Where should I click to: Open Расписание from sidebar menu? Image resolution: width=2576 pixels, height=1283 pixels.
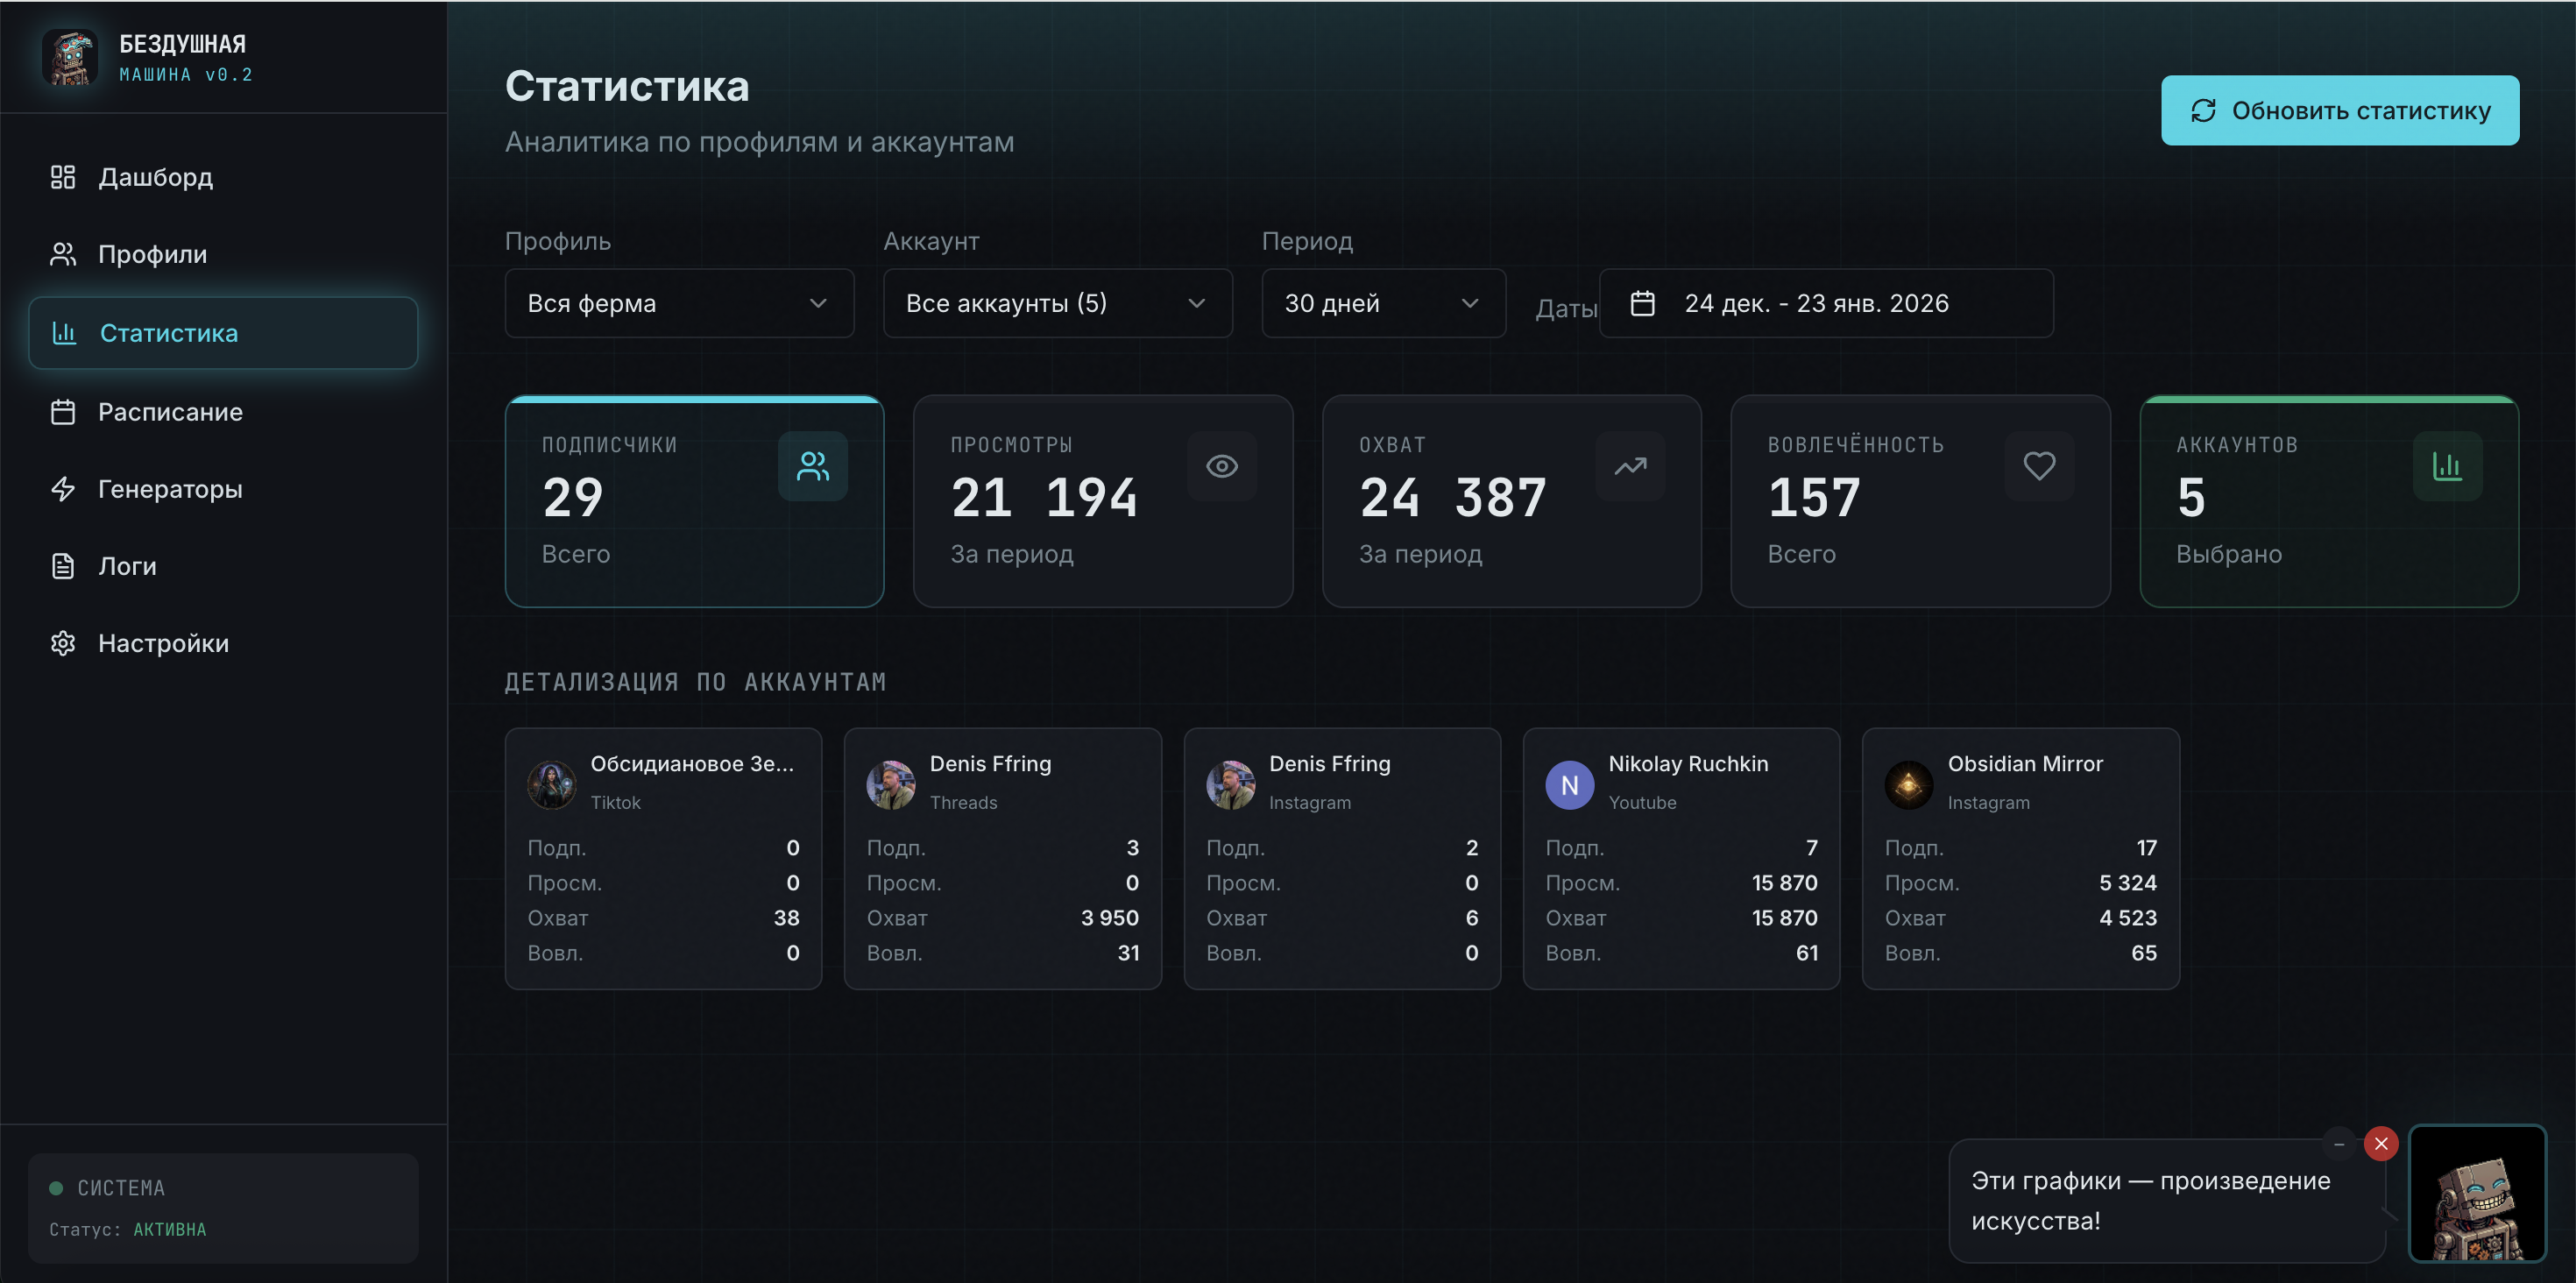[x=170, y=412]
